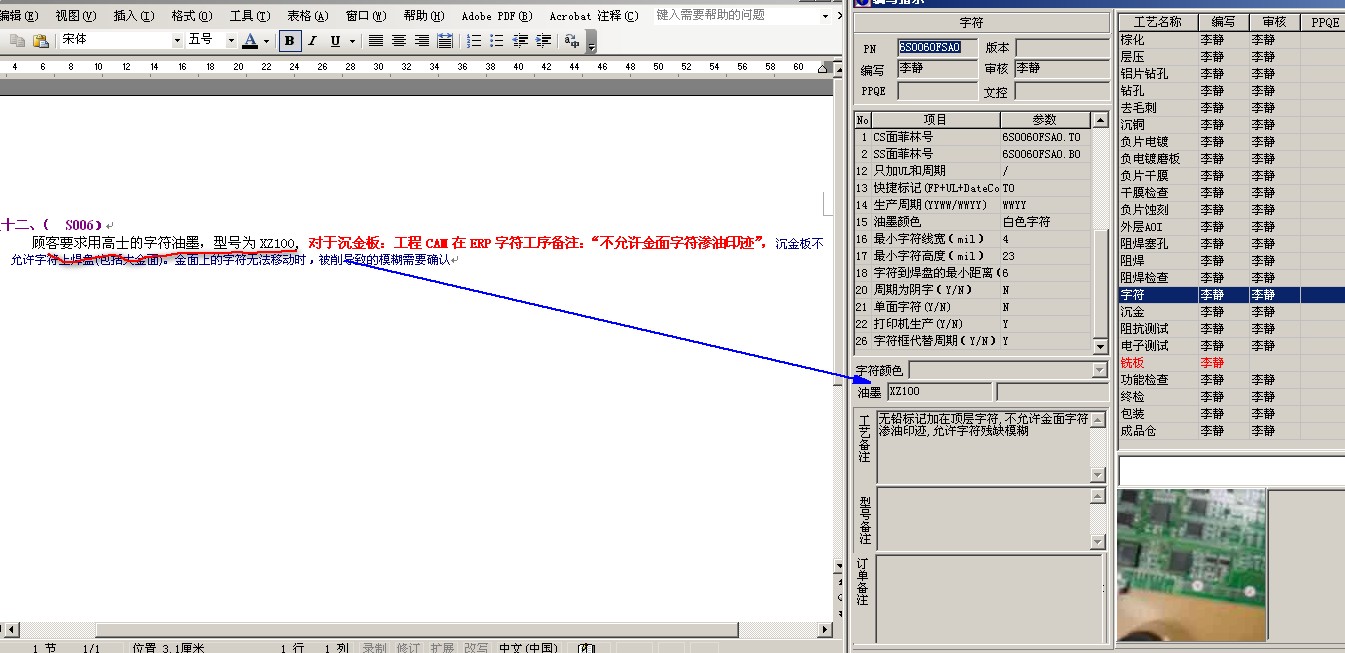1345x653 pixels.
Task: Click the 文控 input field
Action: point(1061,91)
